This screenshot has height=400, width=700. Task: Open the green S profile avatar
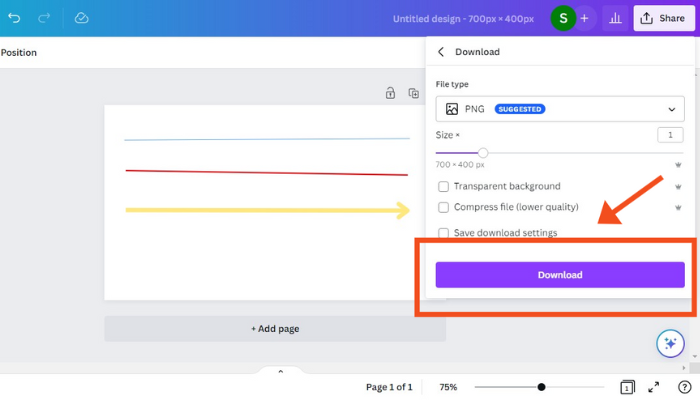coord(563,18)
